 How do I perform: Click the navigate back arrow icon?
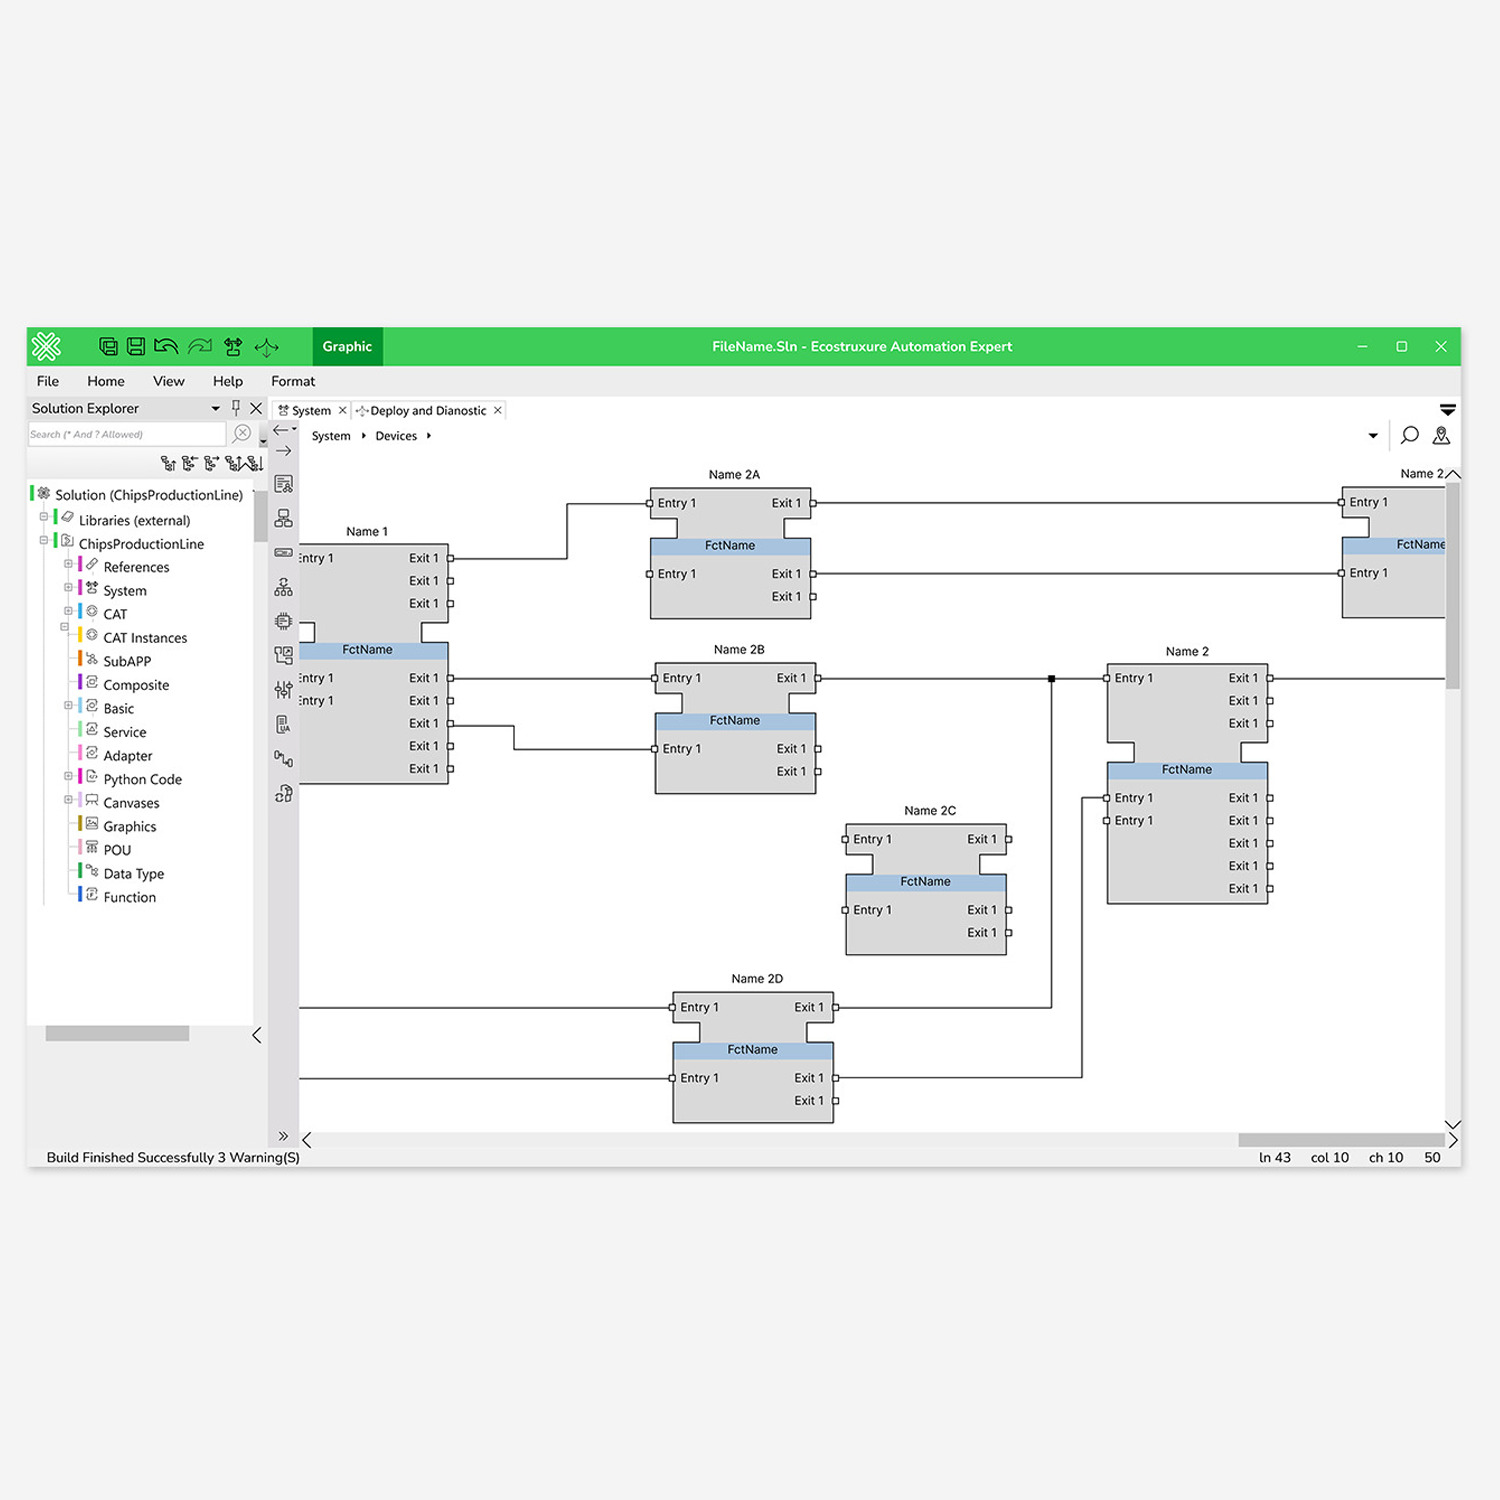282,430
